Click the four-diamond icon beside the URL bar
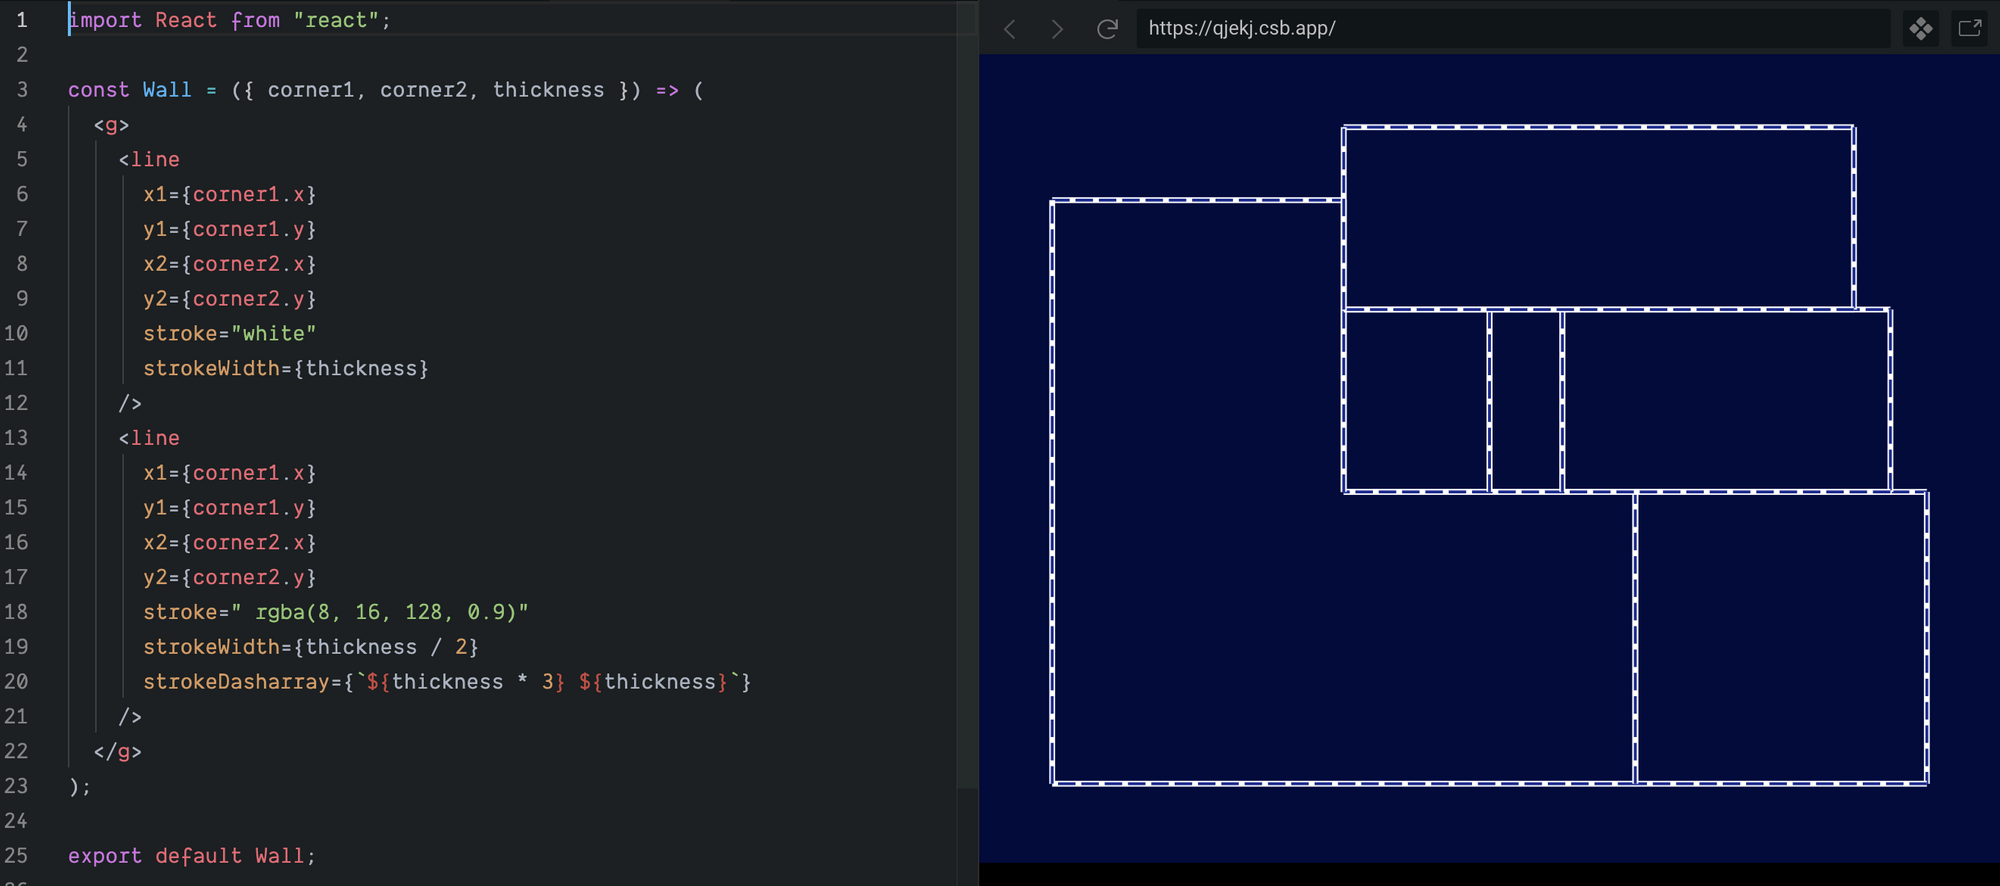This screenshot has height=886, width=2000. point(1920,29)
